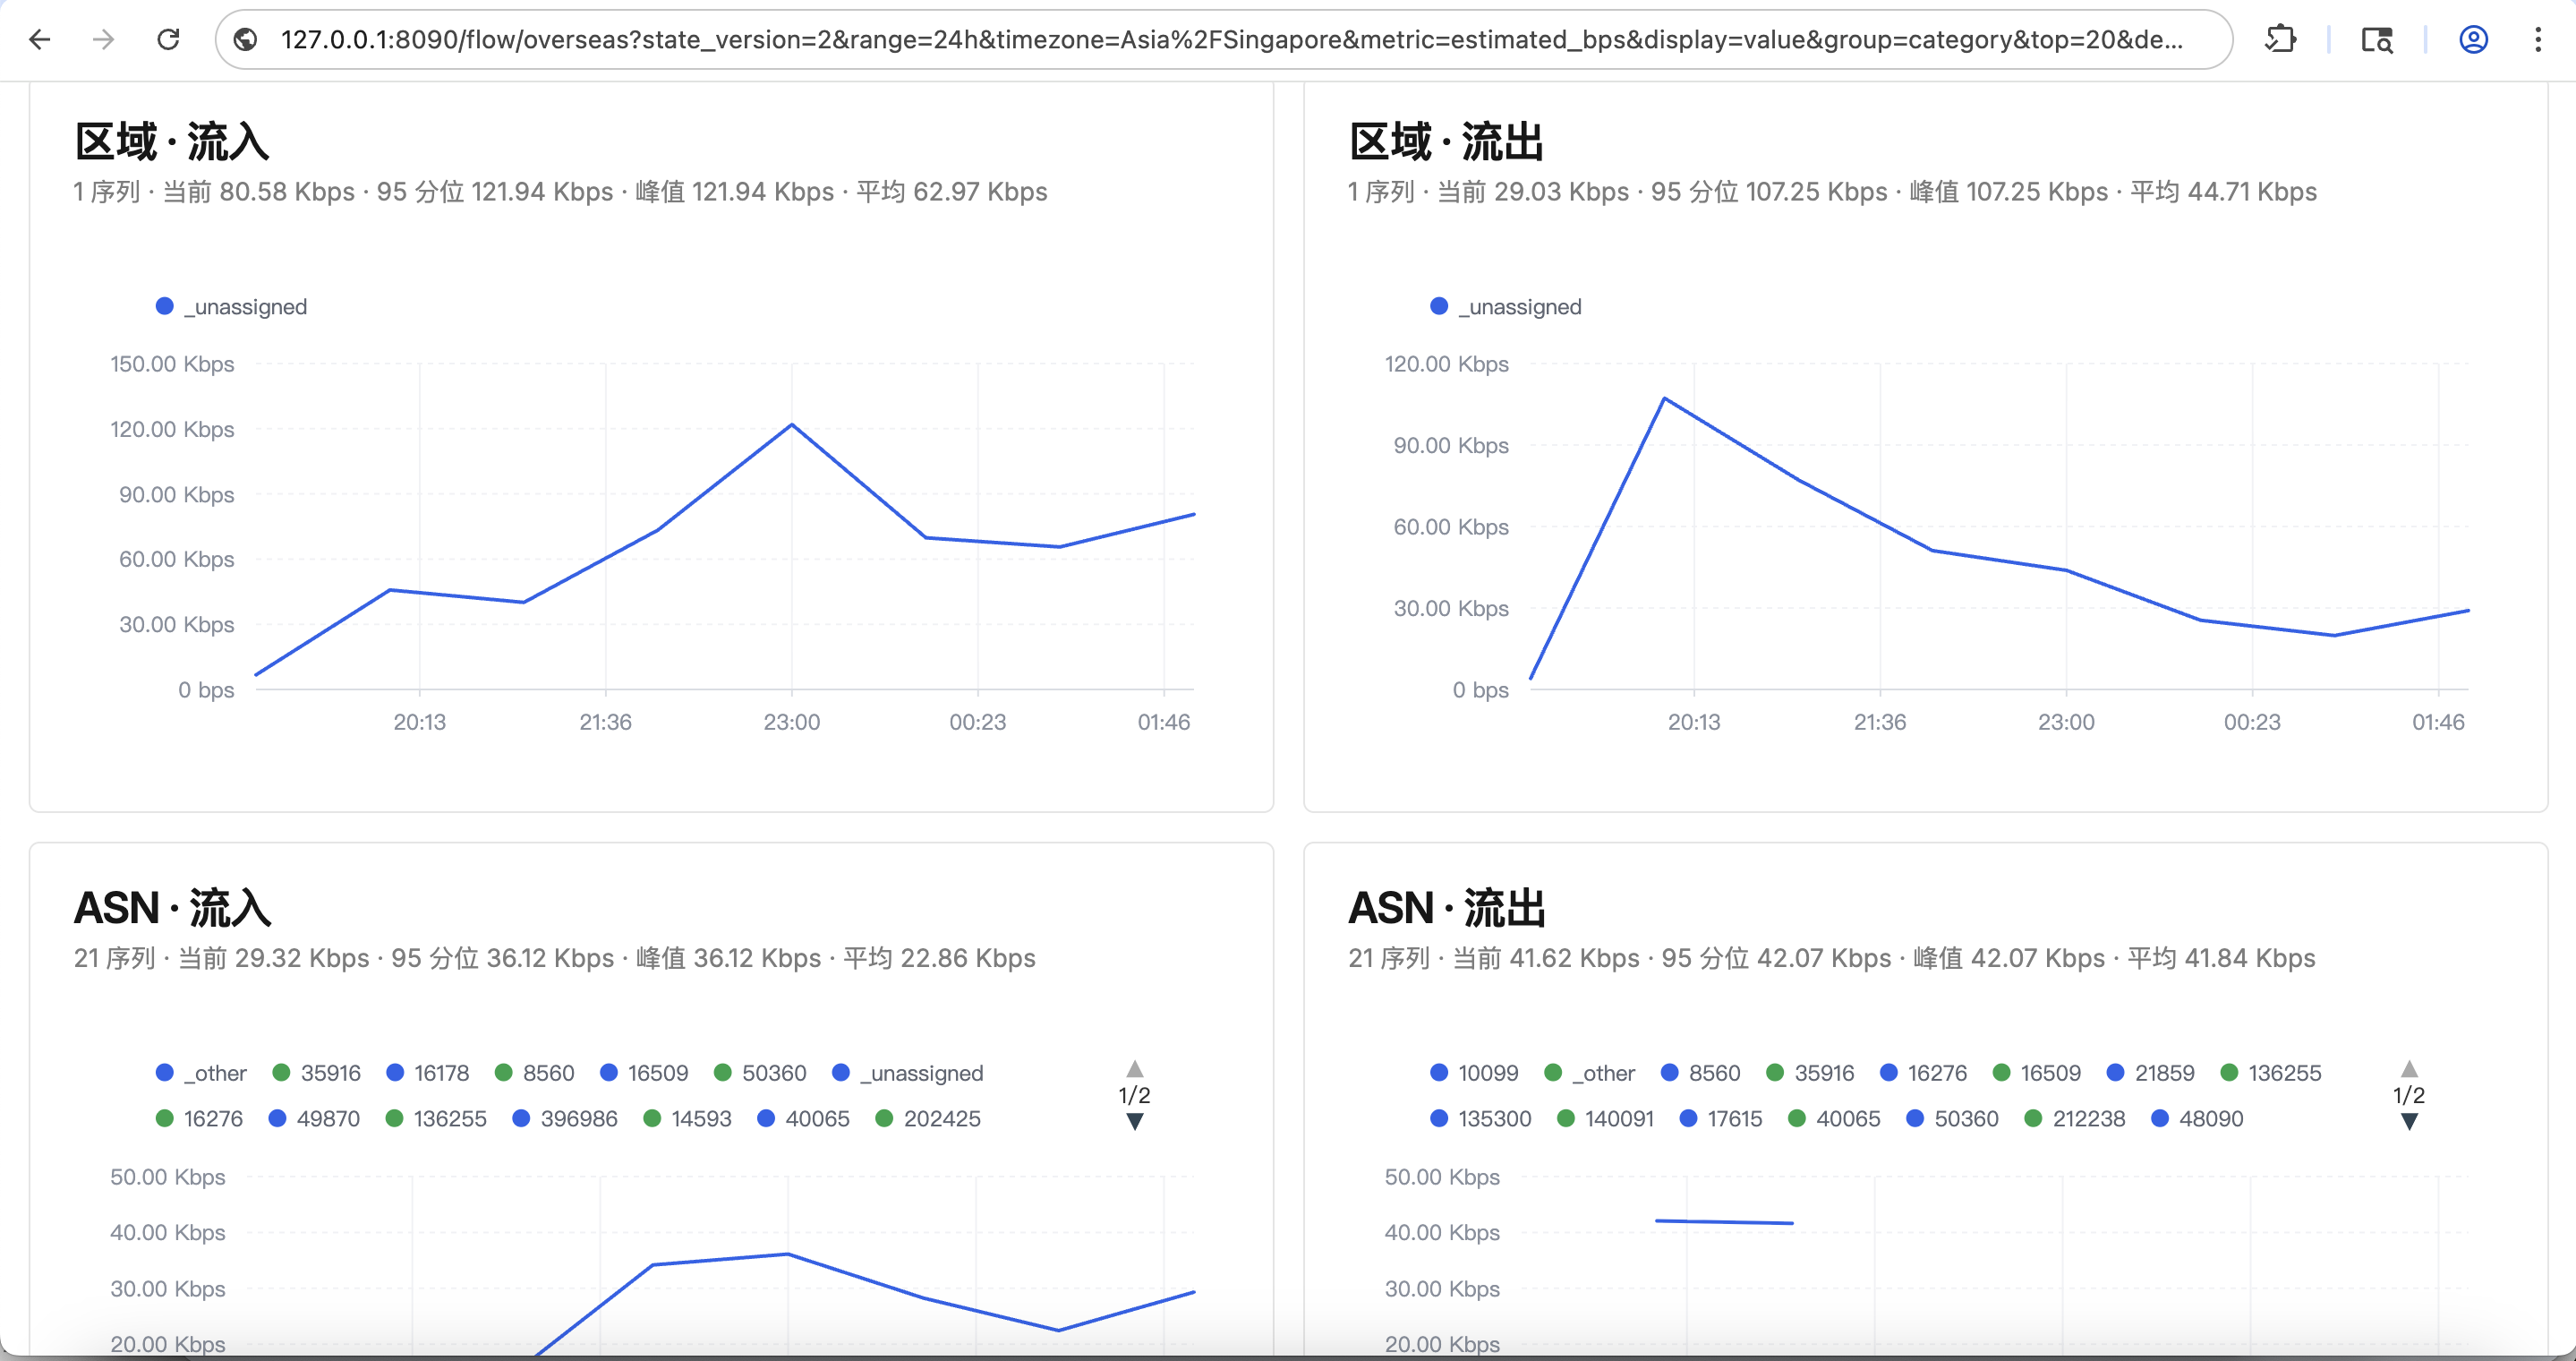
Task: Click the browser back arrow
Action: click(x=40, y=39)
